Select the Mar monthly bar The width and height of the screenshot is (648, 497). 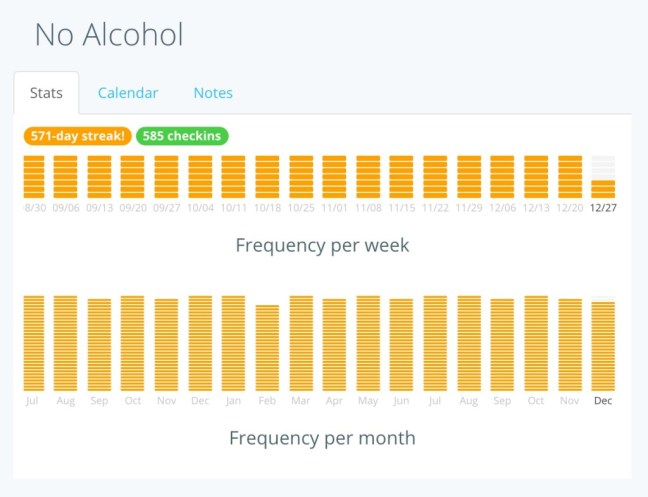301,343
